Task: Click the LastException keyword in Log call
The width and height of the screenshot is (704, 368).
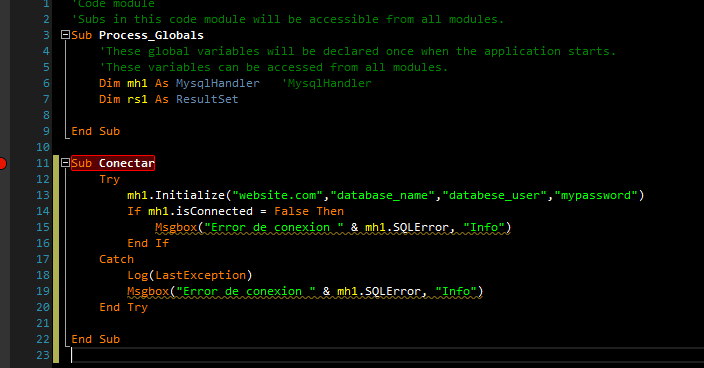Action: (x=201, y=275)
